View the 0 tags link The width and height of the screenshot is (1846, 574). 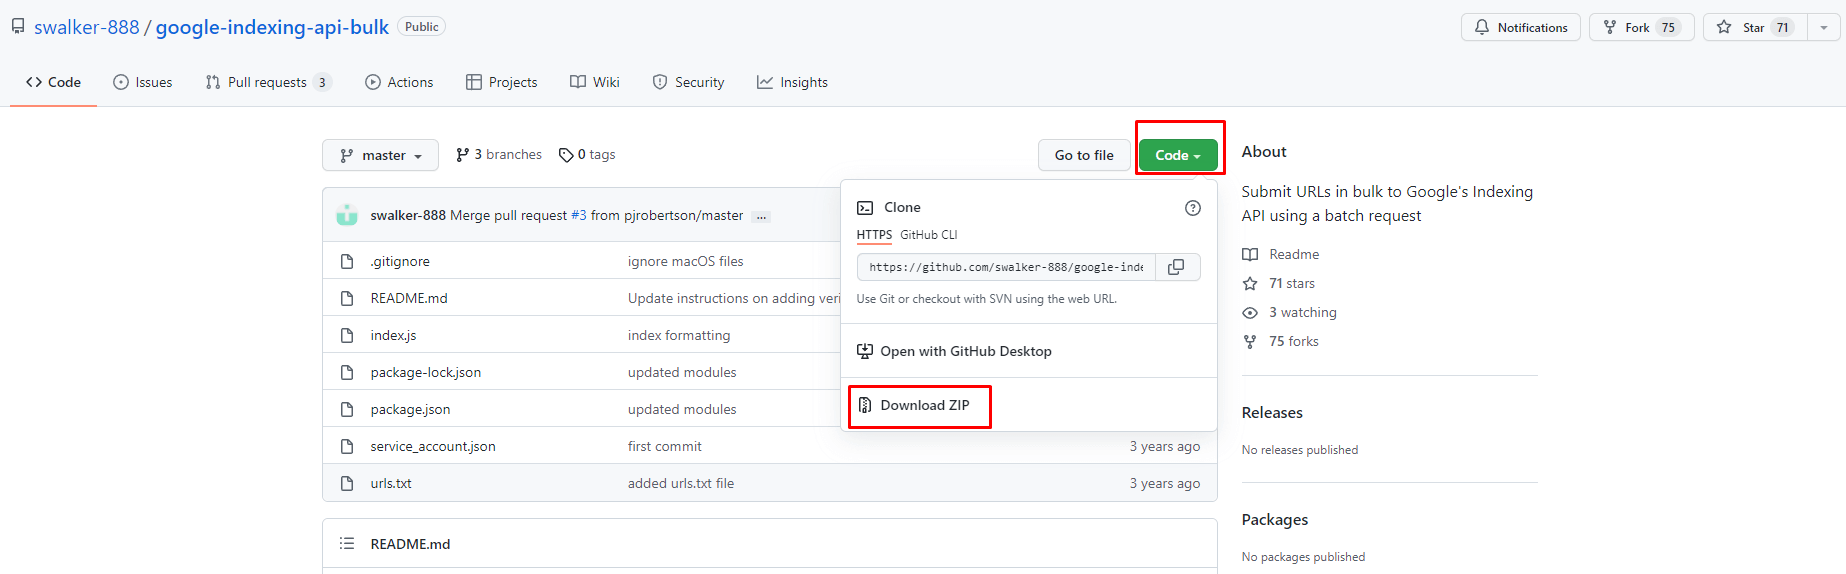pyautogui.click(x=587, y=155)
